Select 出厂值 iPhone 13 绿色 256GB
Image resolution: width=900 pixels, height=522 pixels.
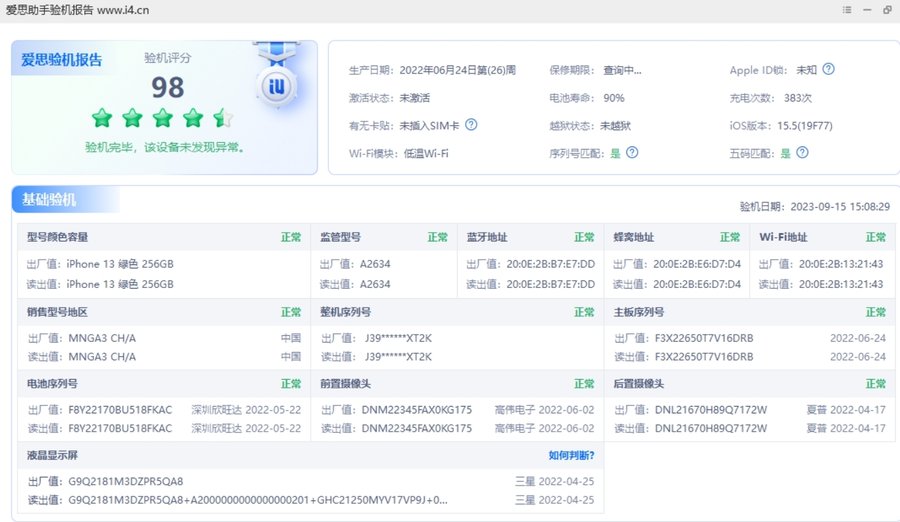119,264
